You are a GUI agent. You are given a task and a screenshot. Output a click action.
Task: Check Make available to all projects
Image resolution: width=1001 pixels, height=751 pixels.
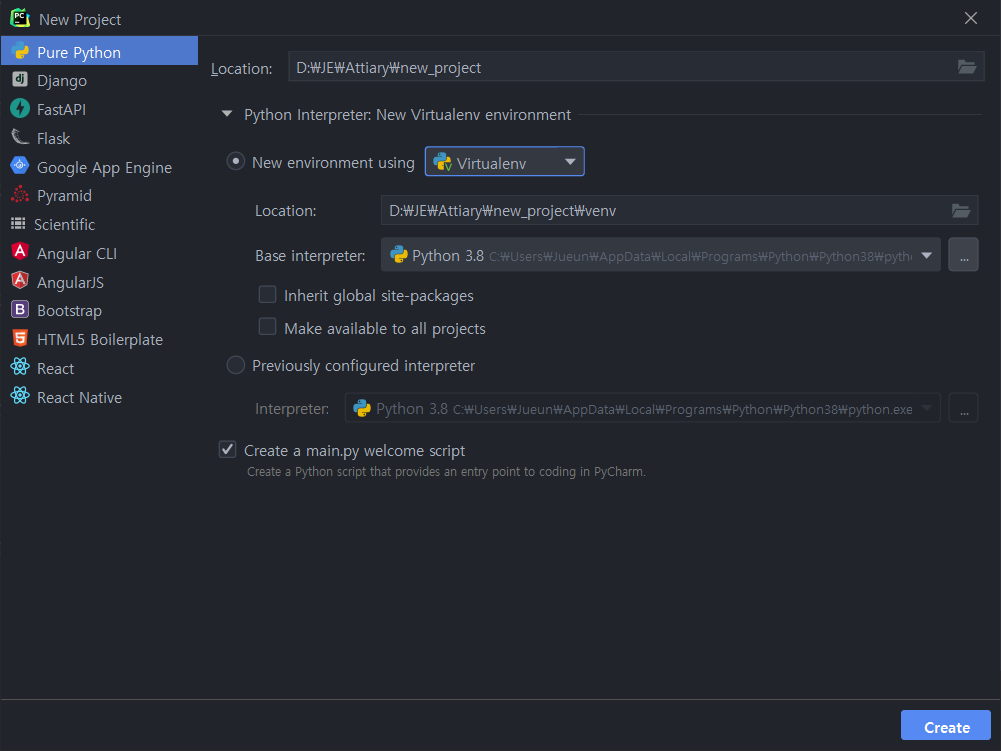(x=267, y=327)
